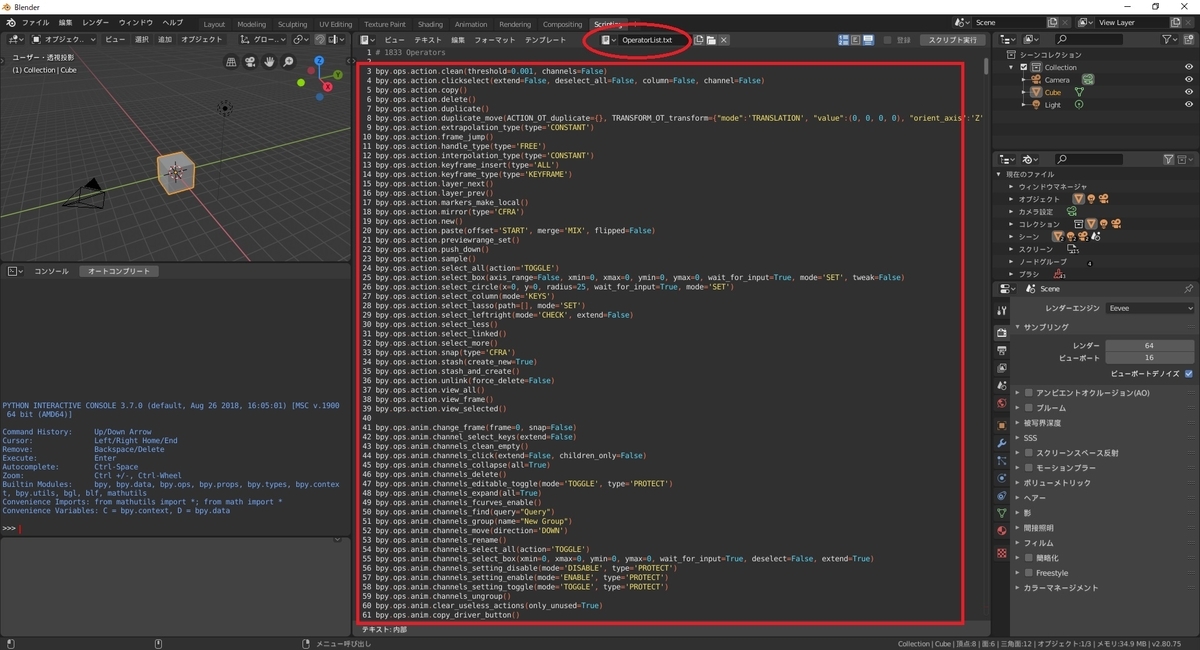
Task: Open the Particles properties tab icon
Action: click(1002, 461)
